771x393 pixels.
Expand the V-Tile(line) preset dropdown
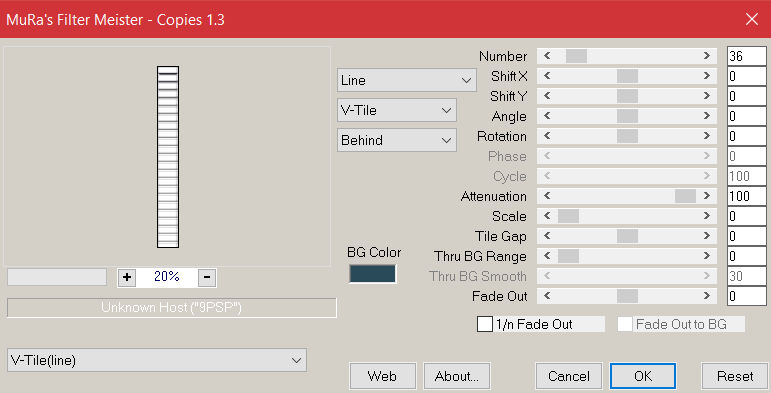[x=157, y=360]
